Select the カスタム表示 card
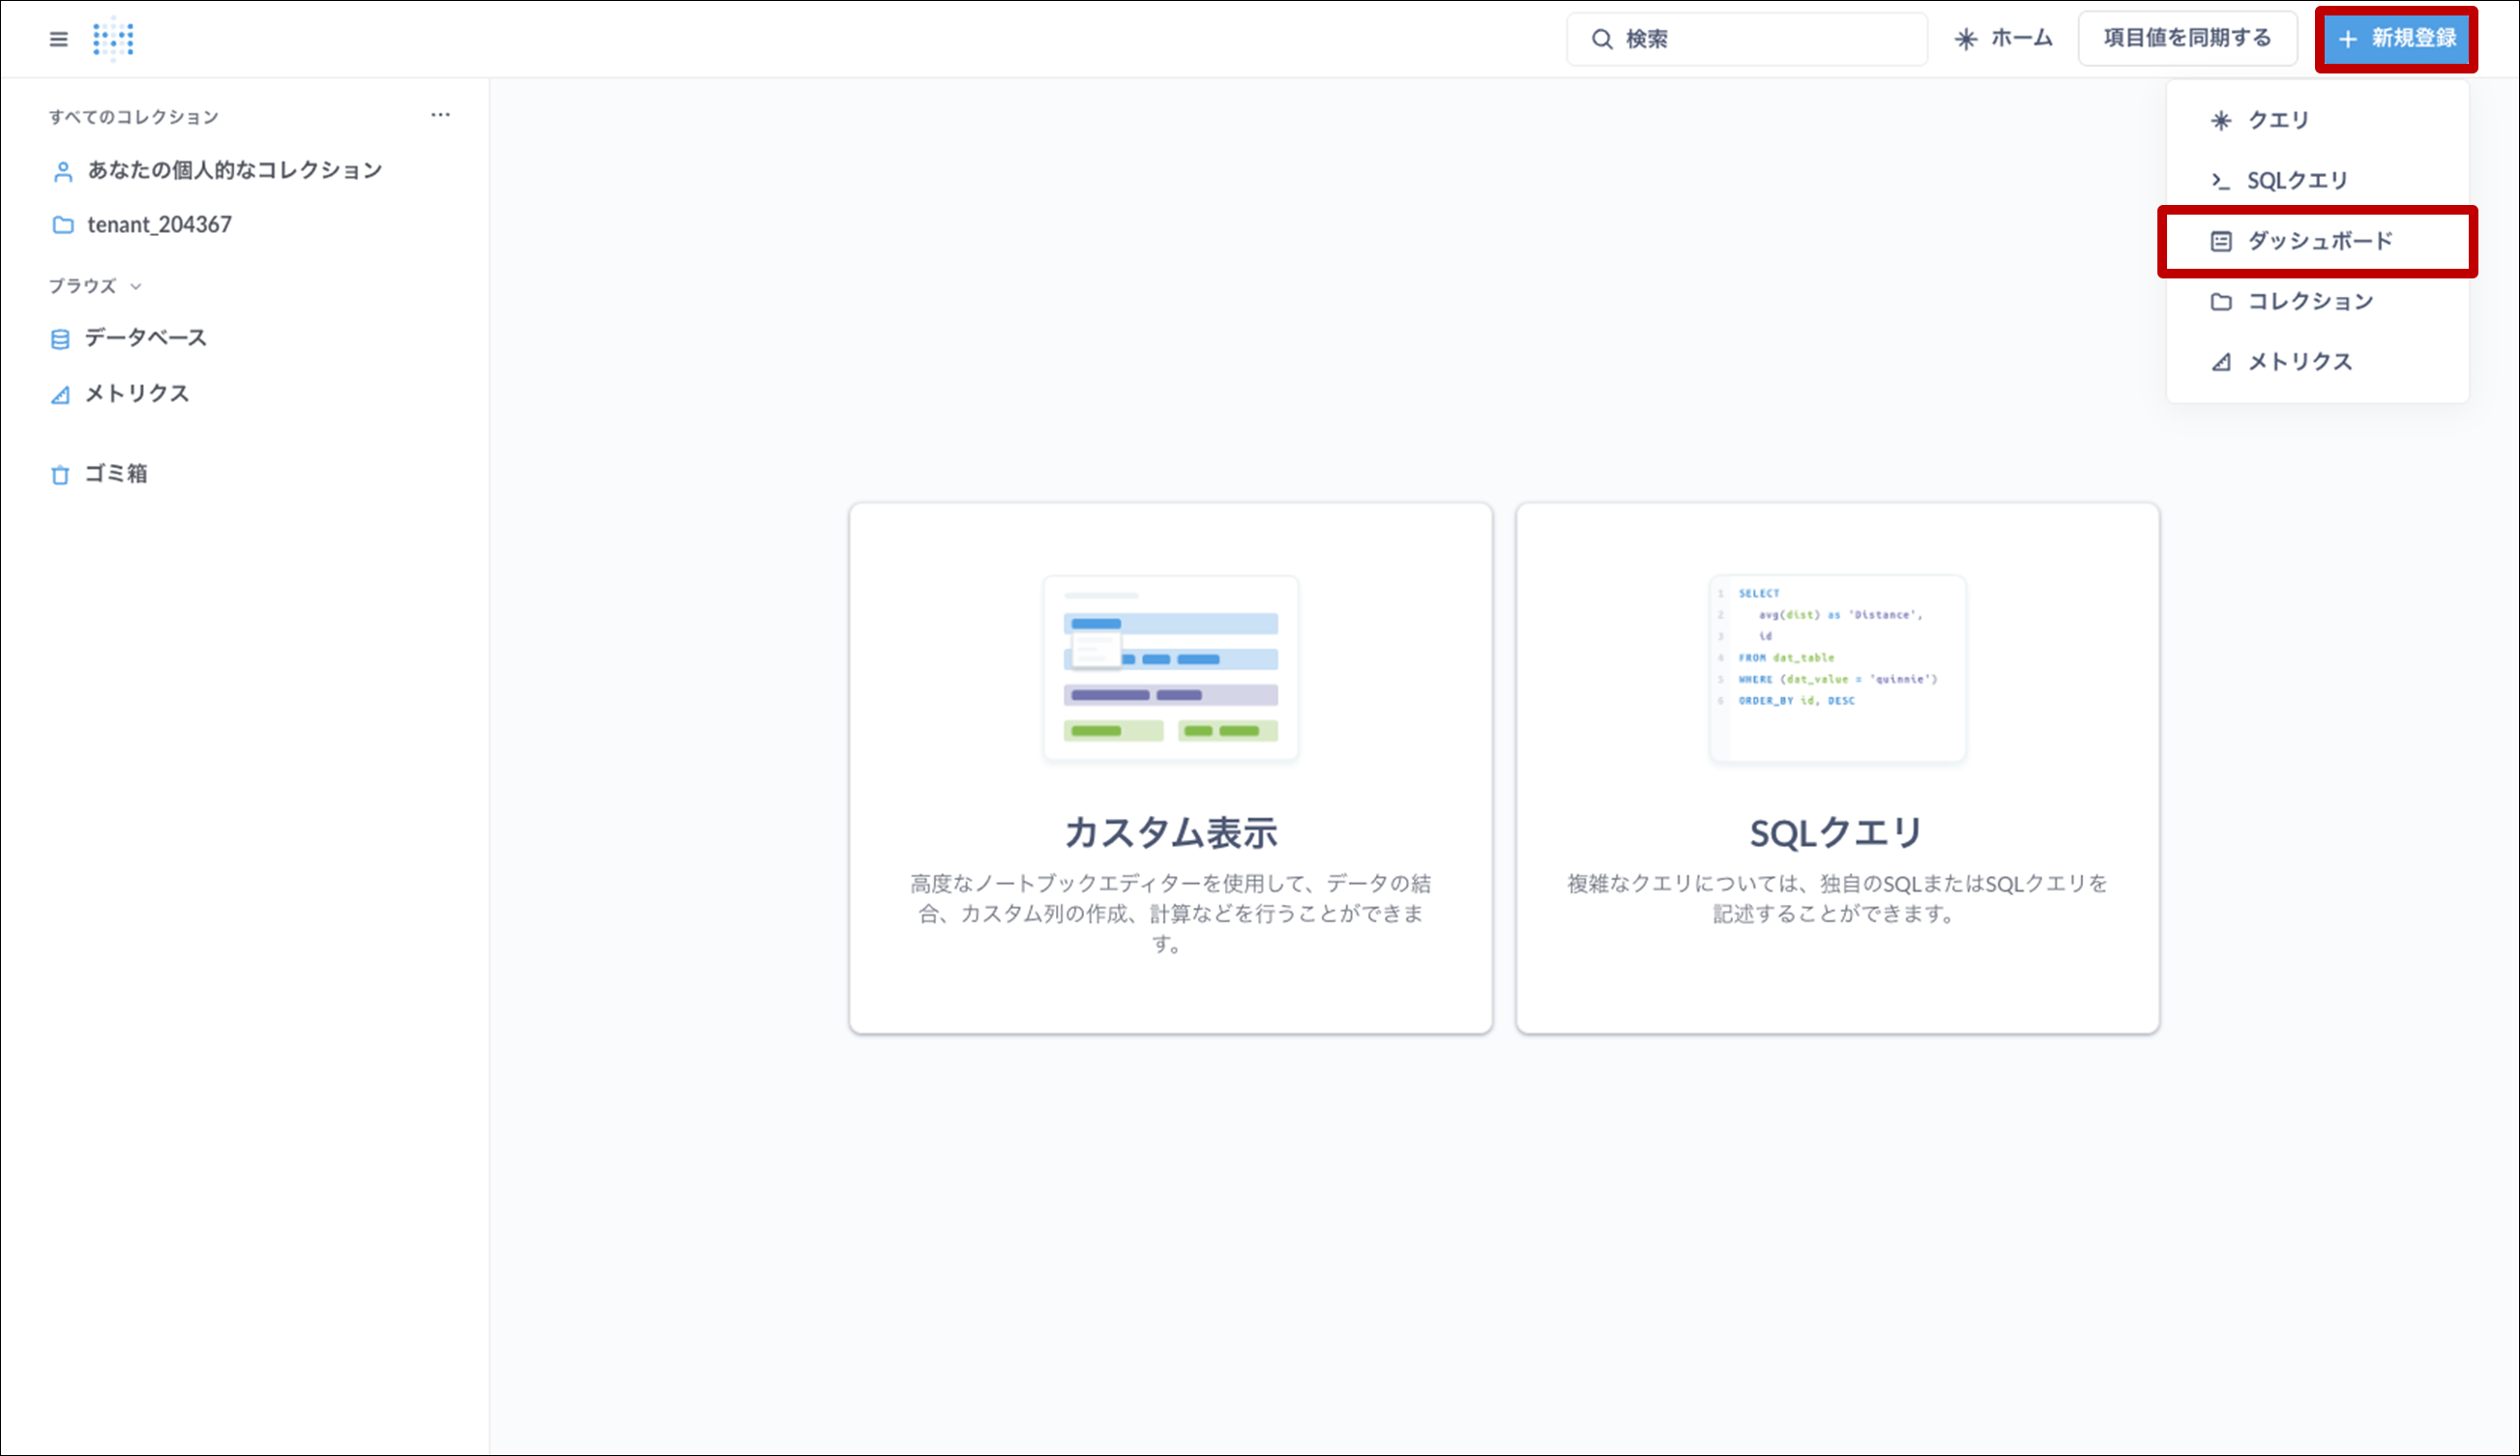This screenshot has width=2520, height=1456. click(x=1171, y=768)
